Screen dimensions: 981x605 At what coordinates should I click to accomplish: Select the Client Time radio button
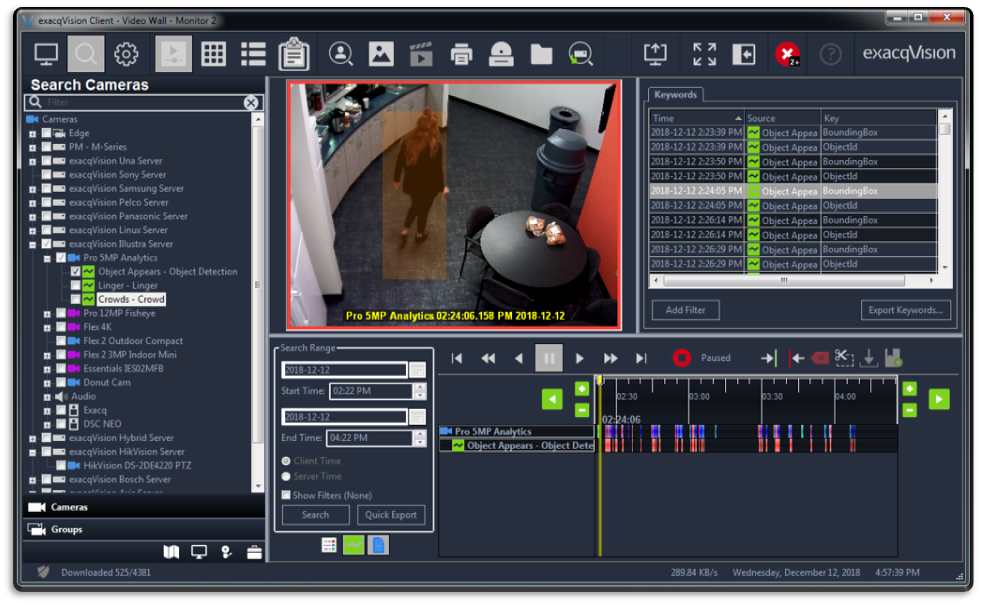[x=286, y=460]
